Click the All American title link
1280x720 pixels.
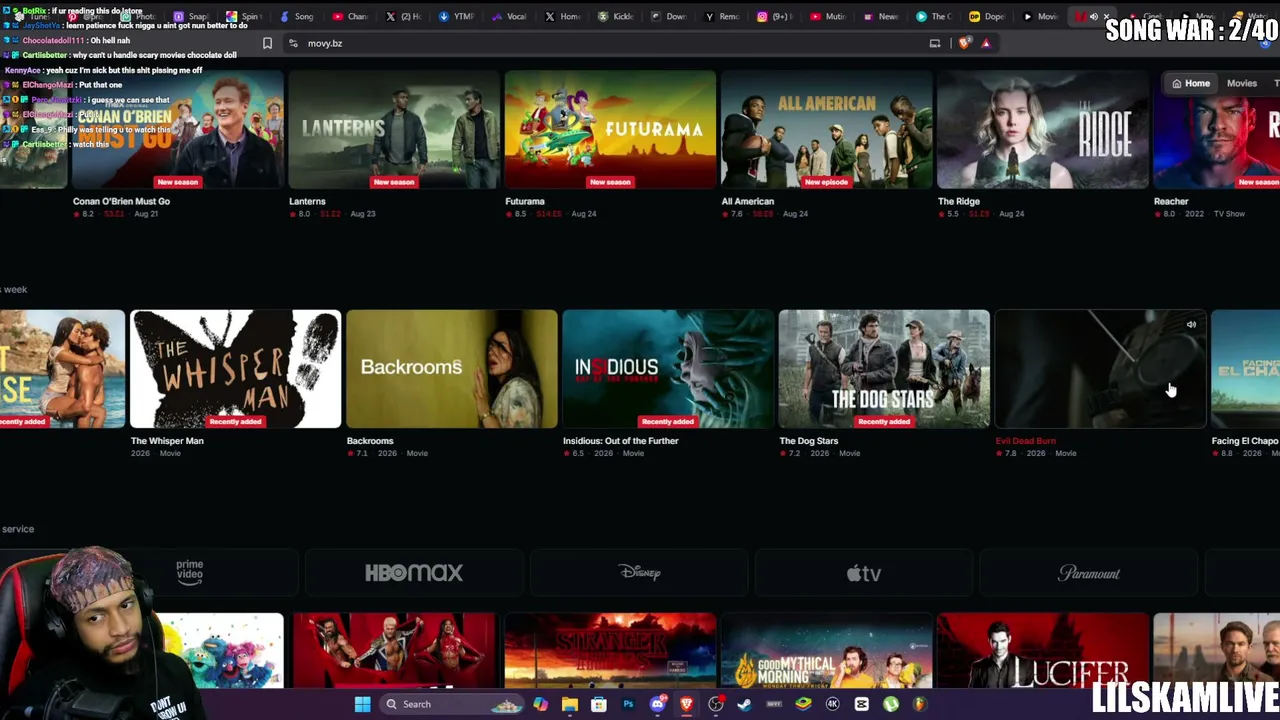[x=748, y=201]
